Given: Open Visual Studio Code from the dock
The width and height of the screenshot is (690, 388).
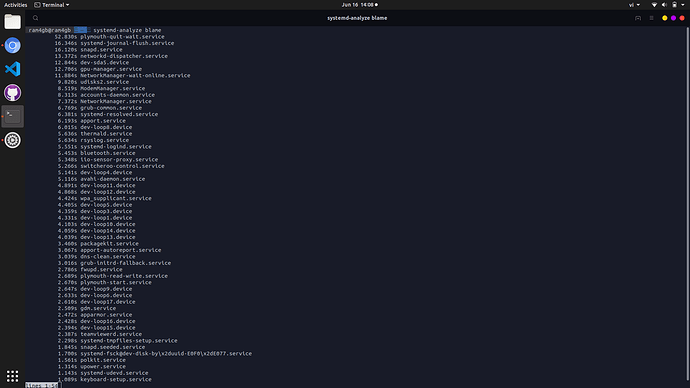Looking at the screenshot, I should coord(12,69).
